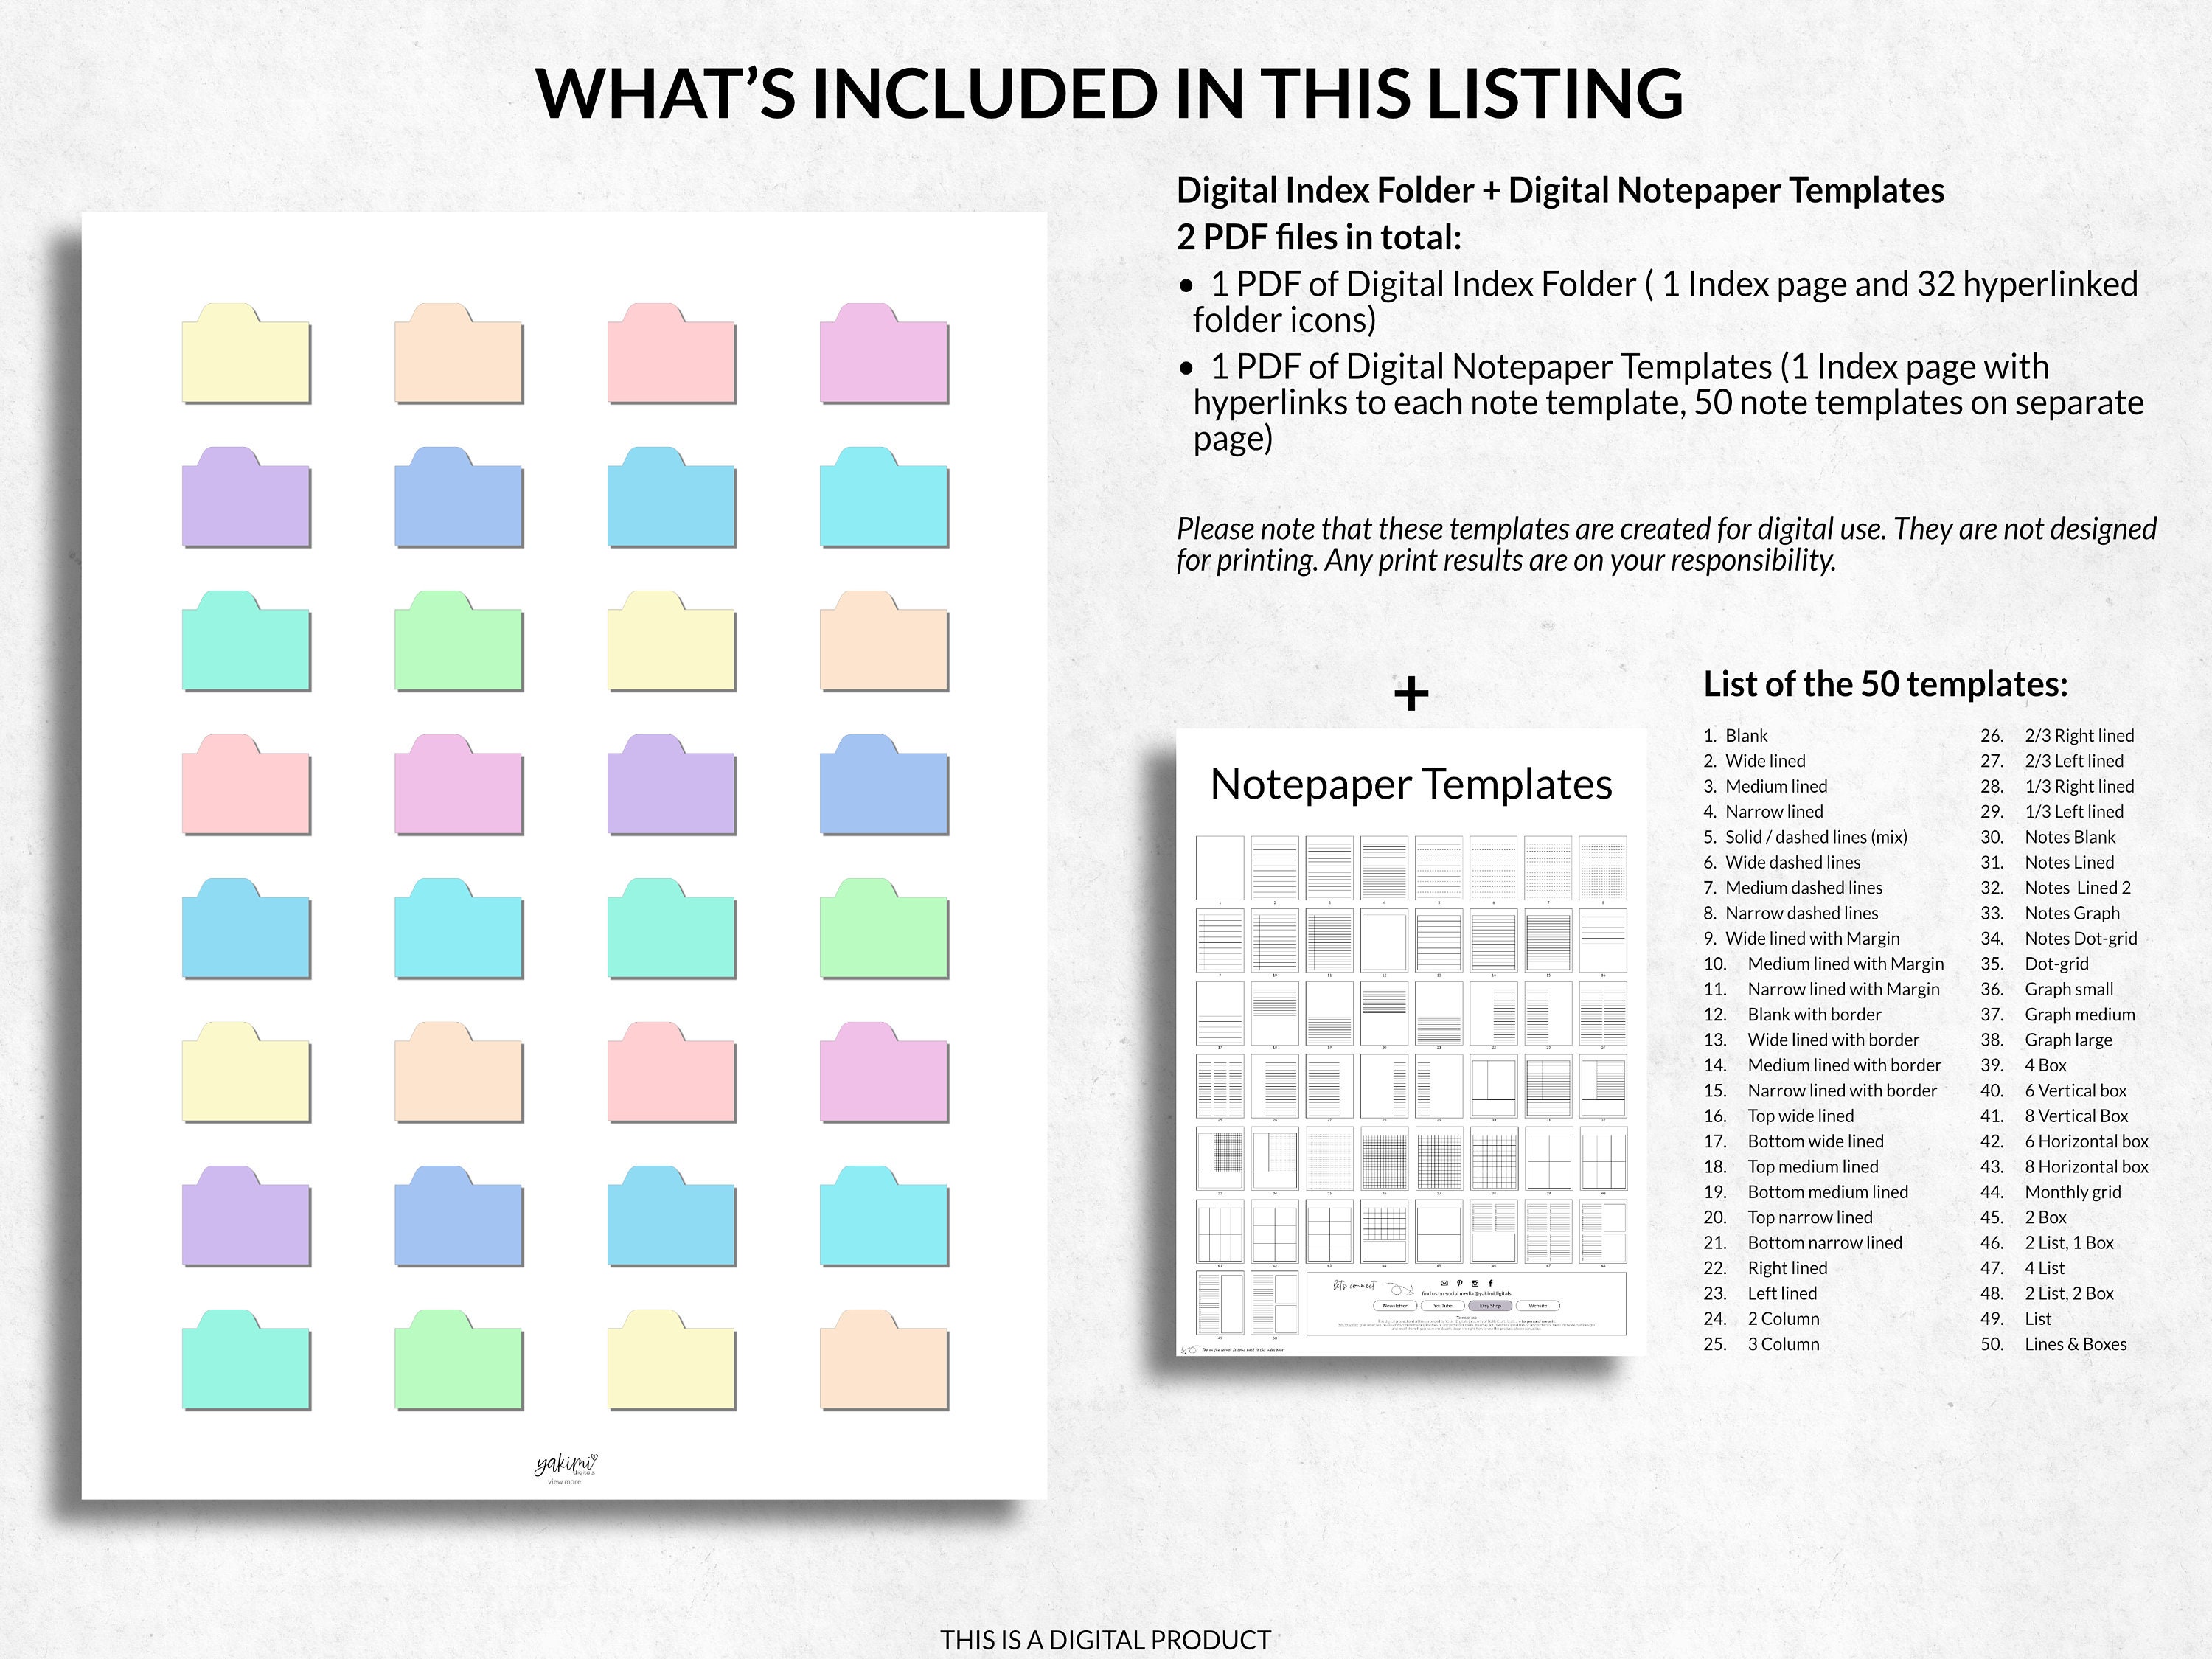The image size is (2212, 1659).
Task: Click 'THIS IS A DIGITAL PRODUCT' footer text
Action: coord(1105,1640)
